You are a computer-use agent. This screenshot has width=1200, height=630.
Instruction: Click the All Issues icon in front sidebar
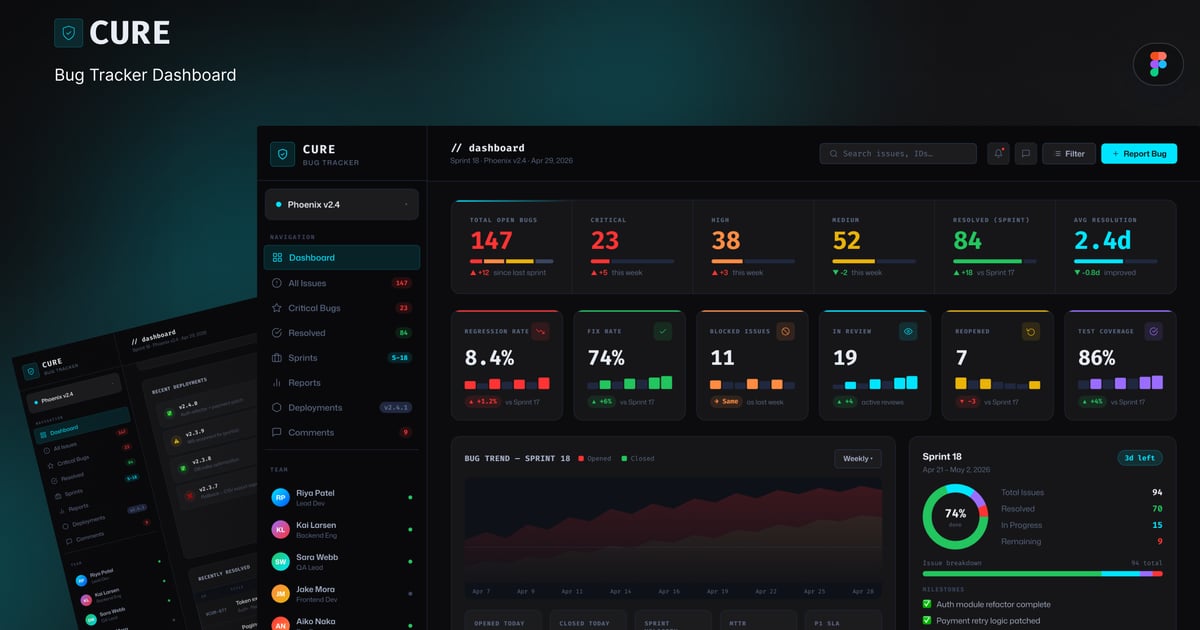click(x=277, y=283)
